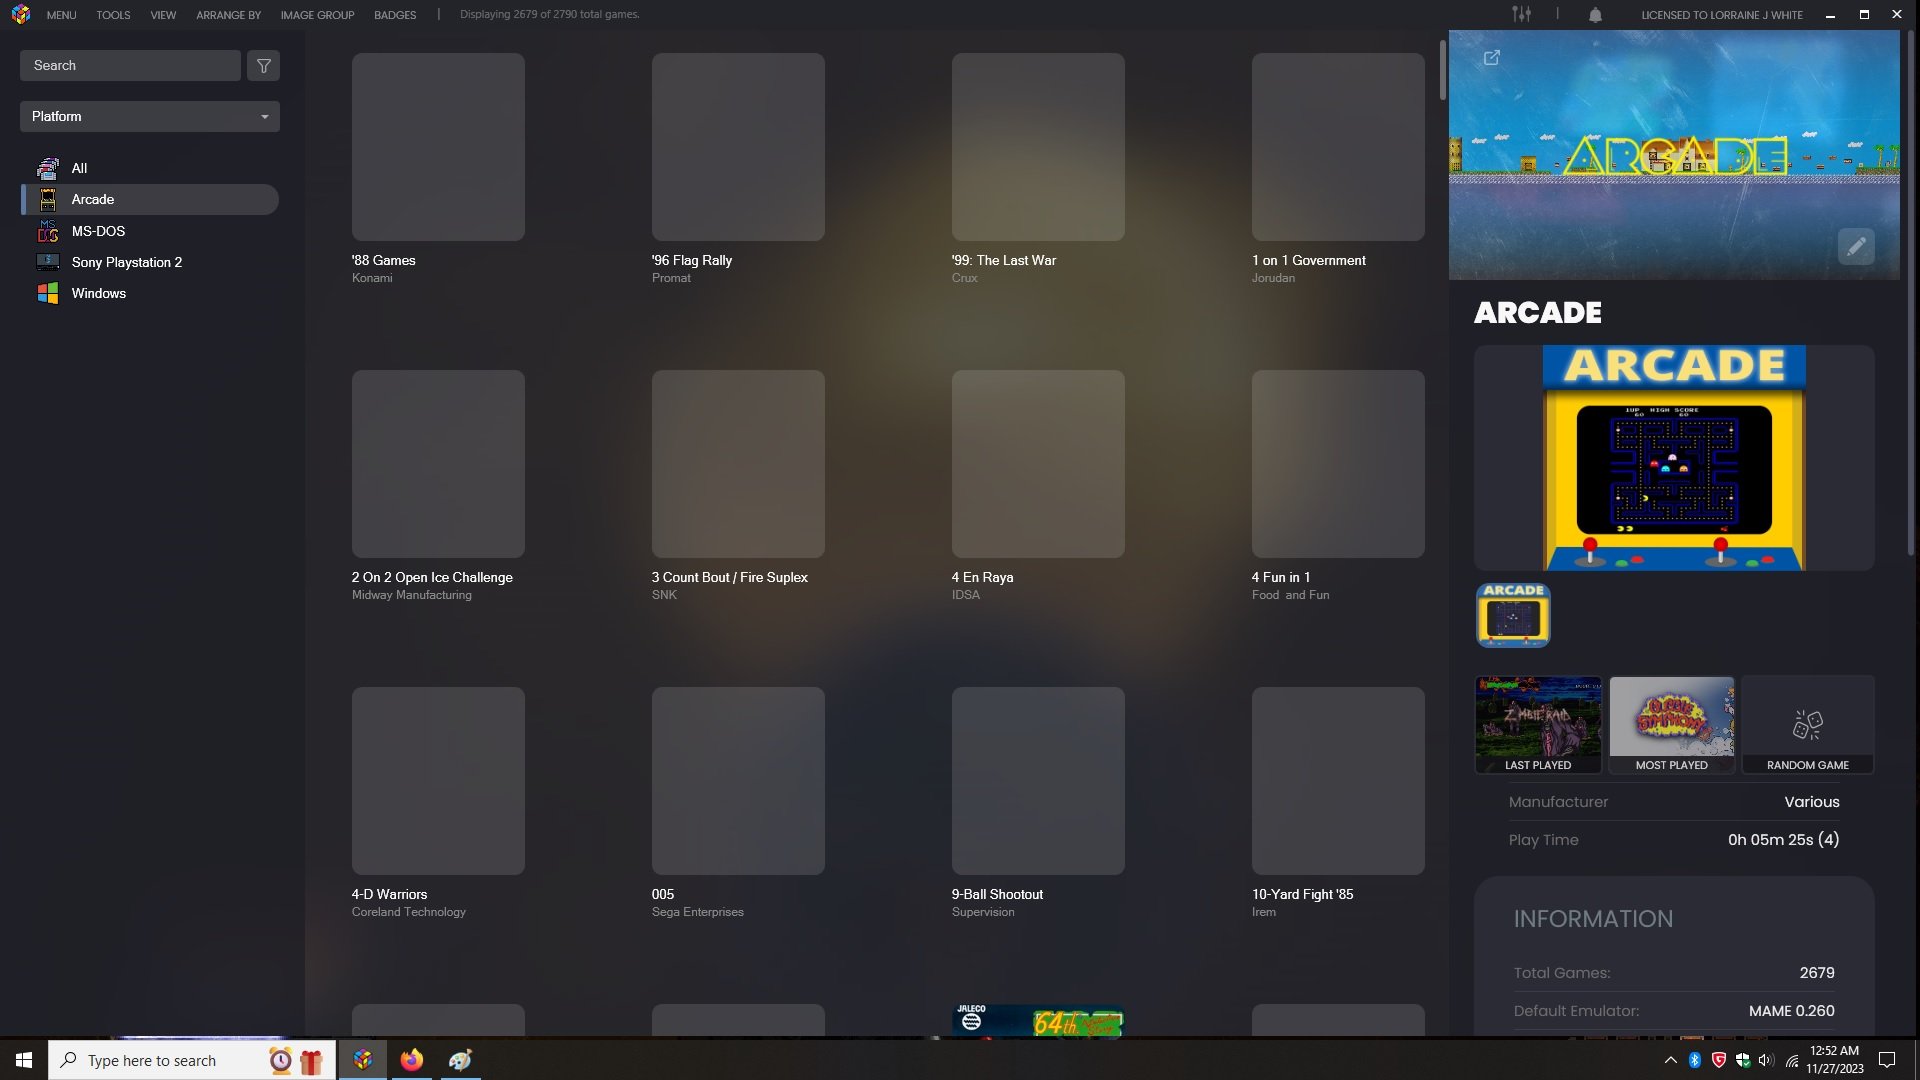Viewport: 1920px width, 1080px height.
Task: Open the TOOLS menu
Action: click(113, 15)
